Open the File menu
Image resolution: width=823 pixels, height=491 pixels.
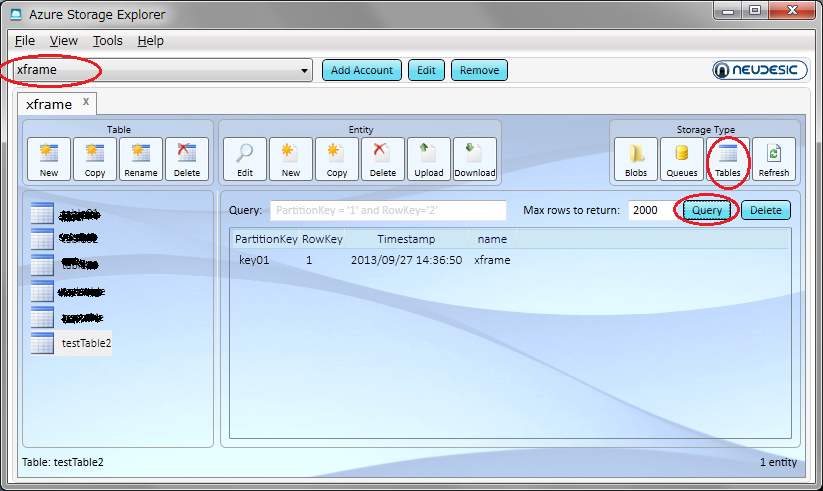point(25,41)
